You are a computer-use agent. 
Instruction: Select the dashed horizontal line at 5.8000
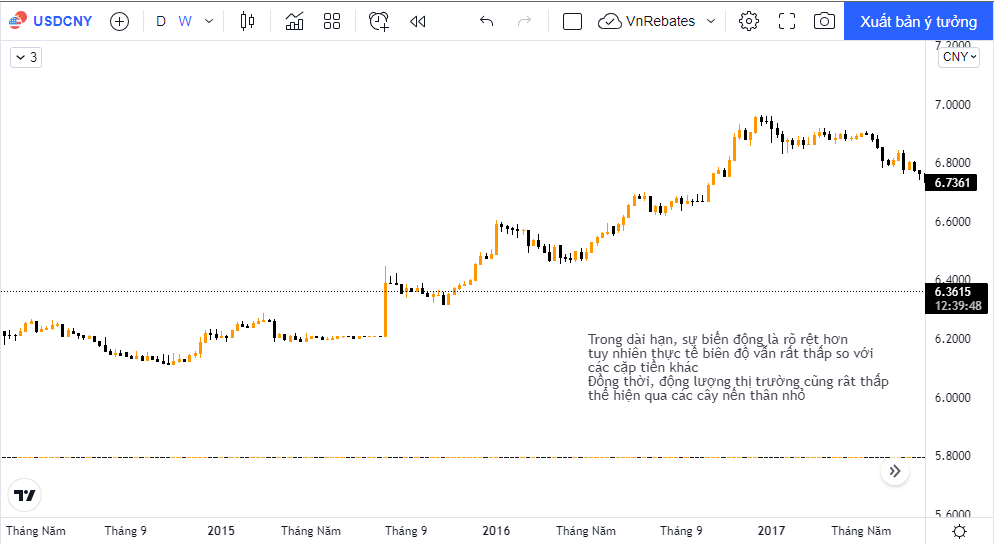coord(463,457)
